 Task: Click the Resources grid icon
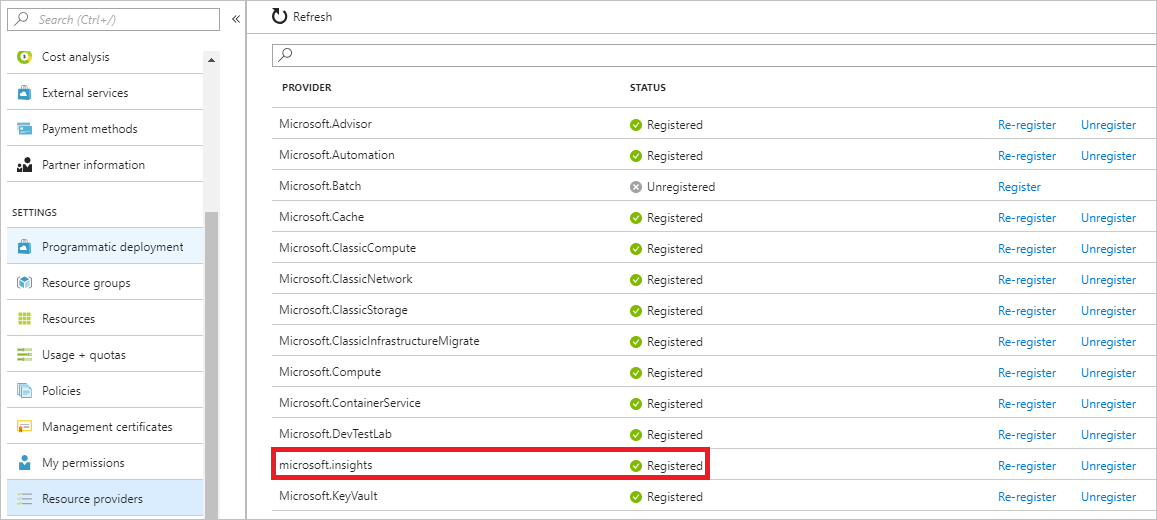(x=24, y=319)
